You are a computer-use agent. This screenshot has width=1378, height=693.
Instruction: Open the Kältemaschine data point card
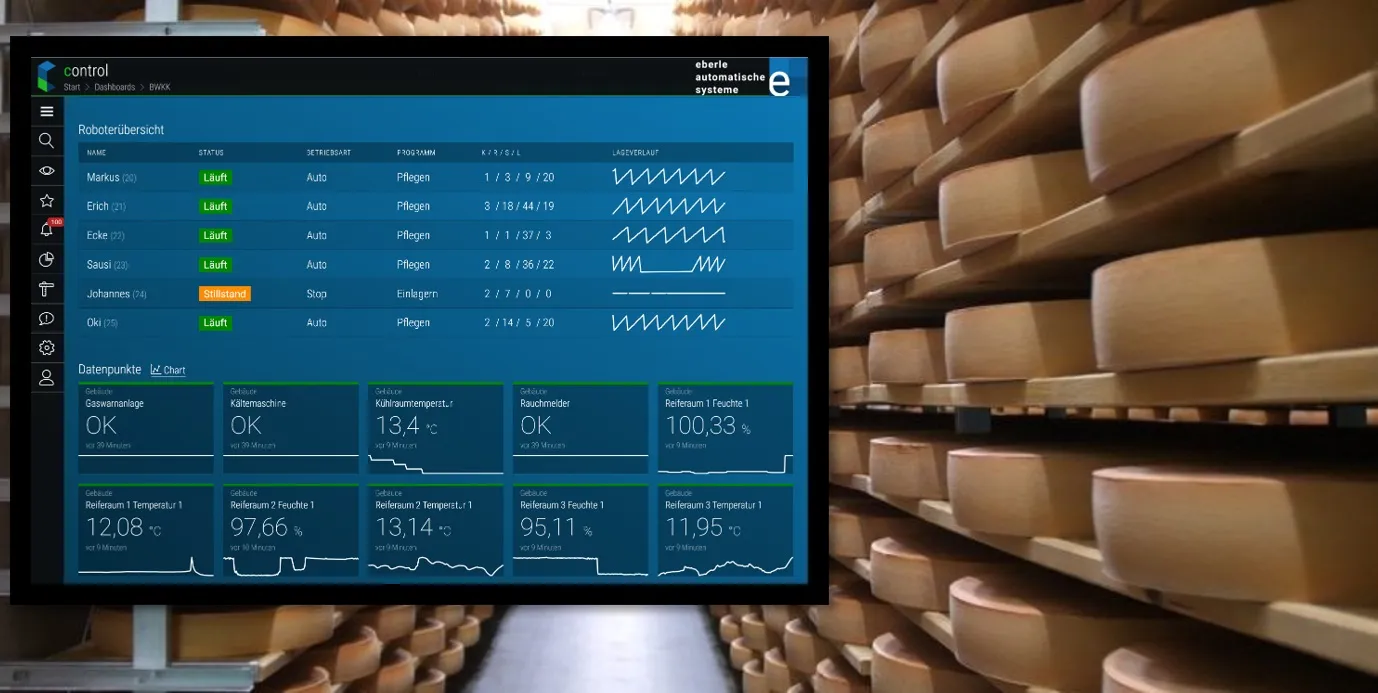291,429
